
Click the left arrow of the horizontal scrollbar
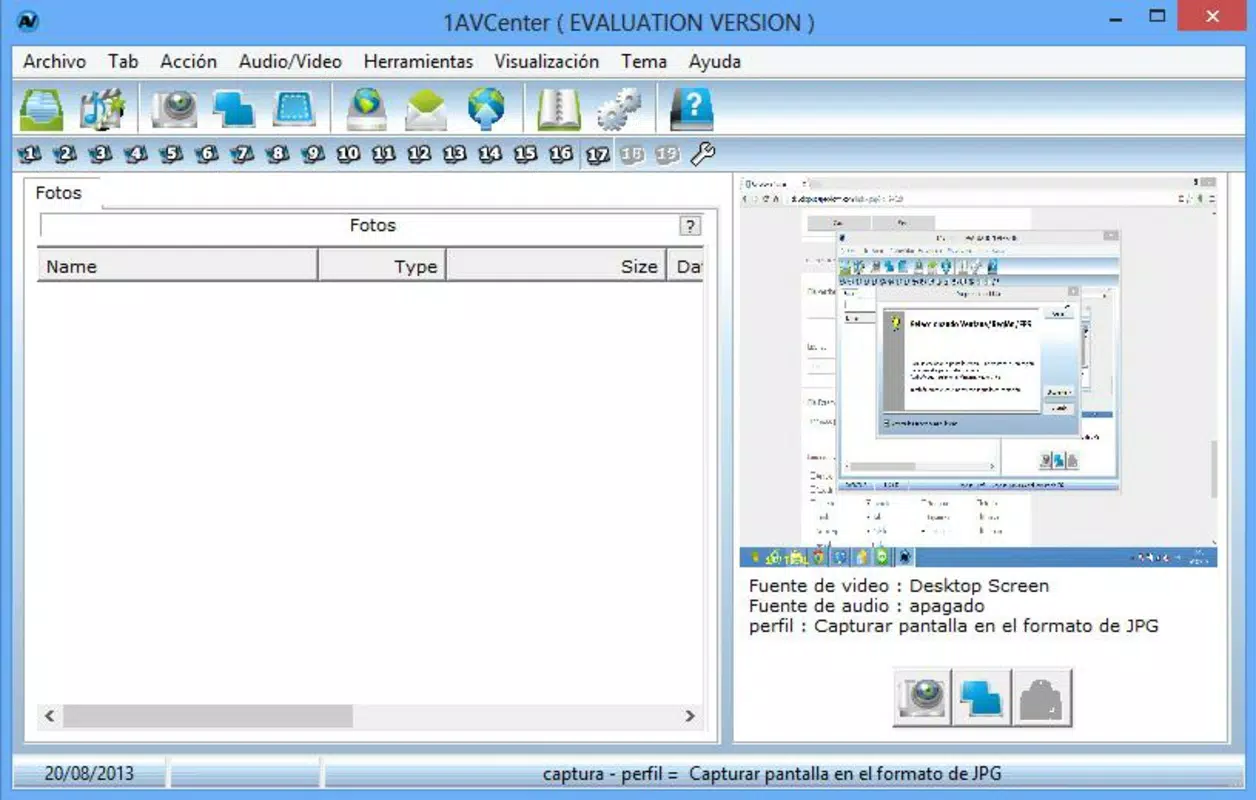click(49, 716)
